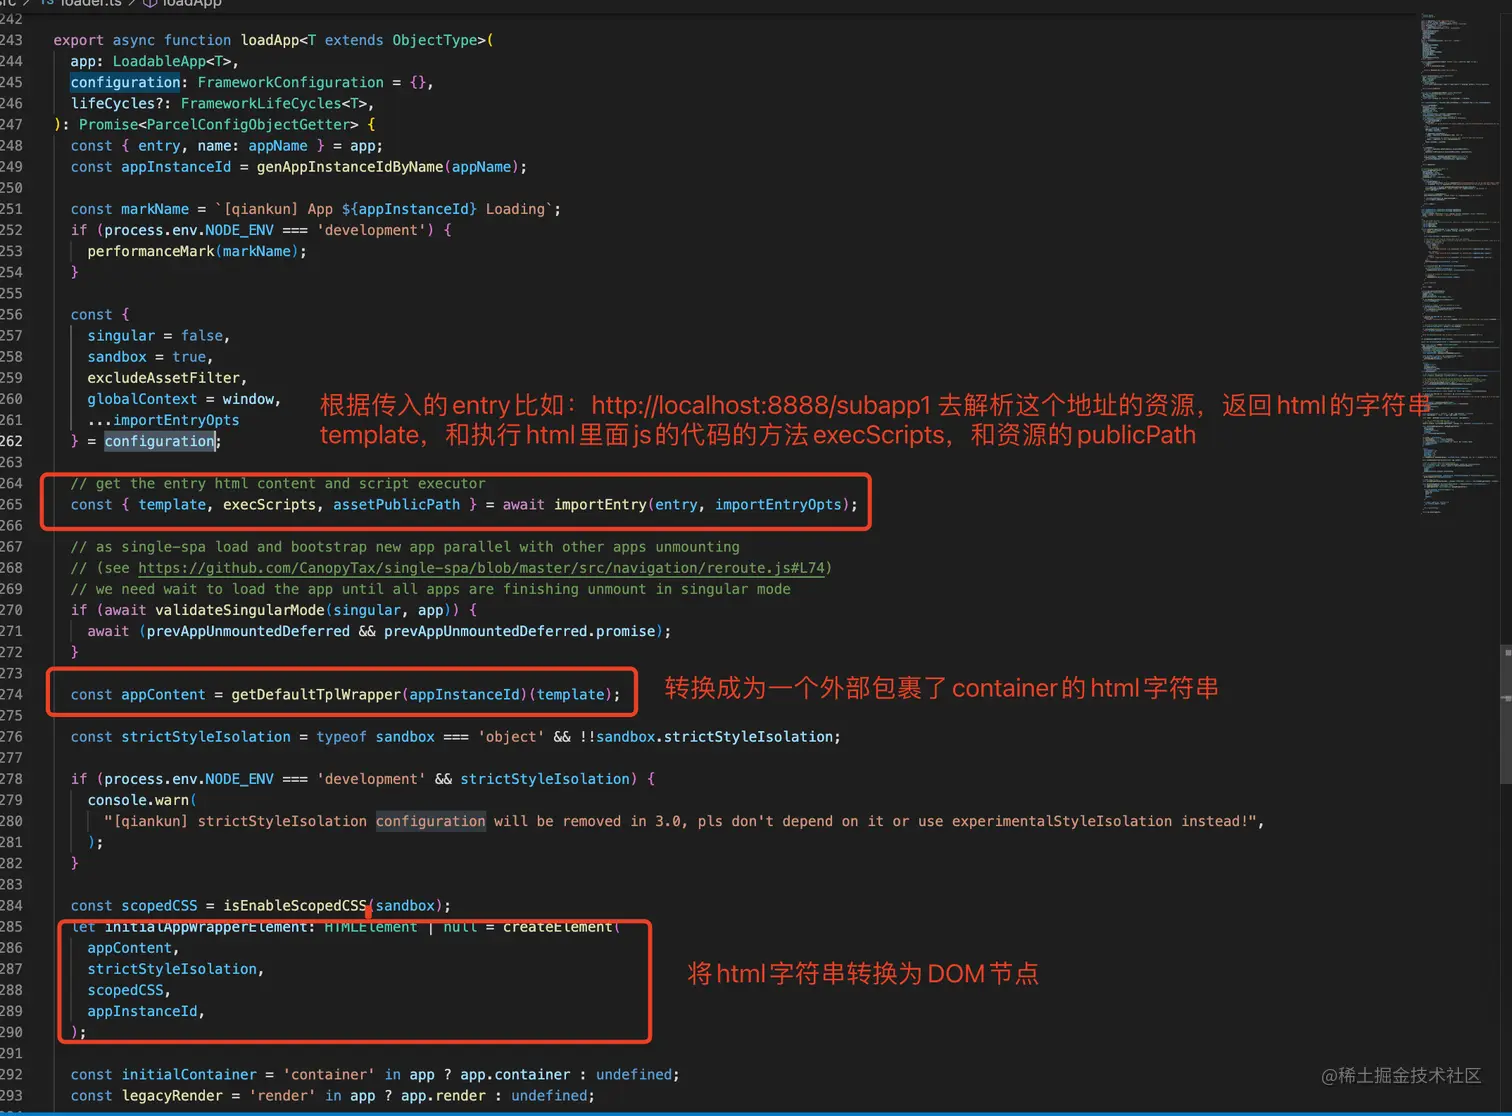Click validateSingularMode function call
1512x1116 pixels.
pos(239,610)
